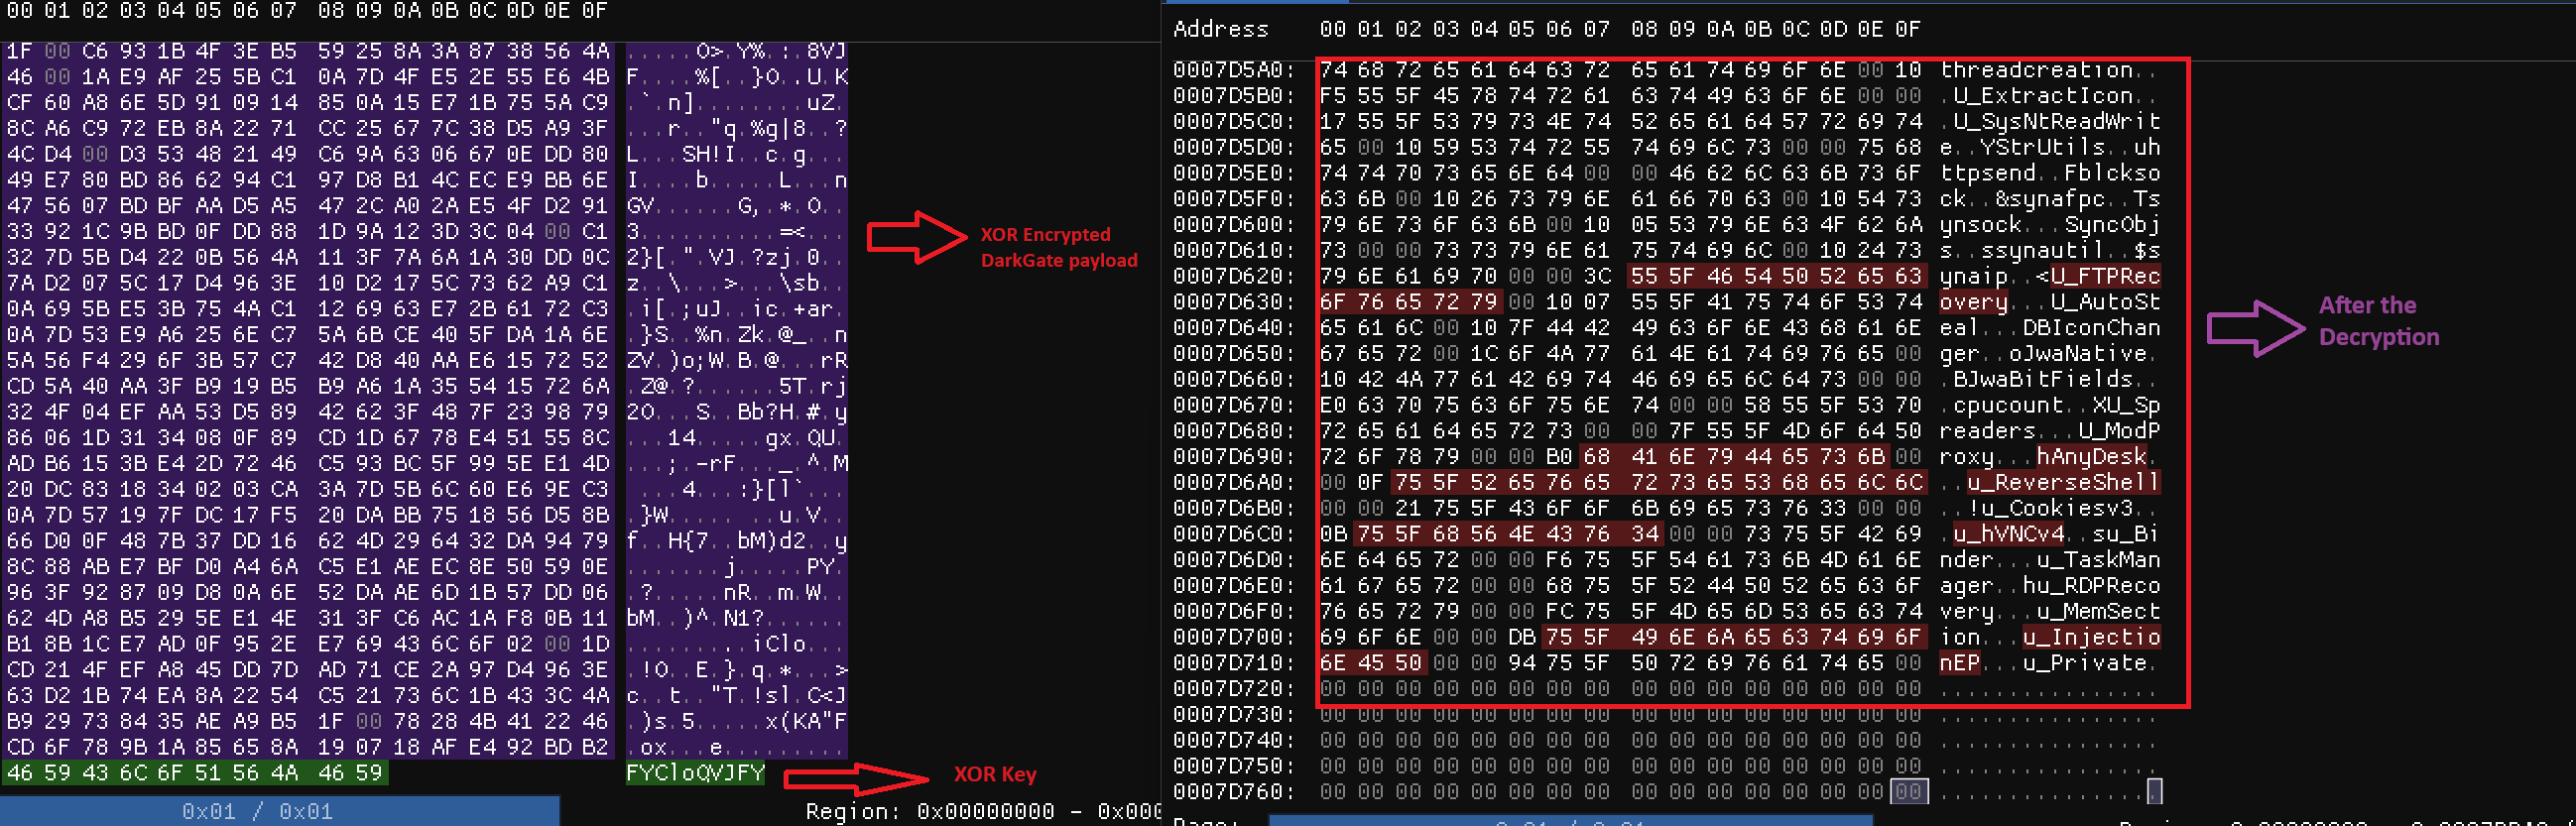The image size is (2576, 826).
Task: Click the highlighted u_ReverseShell string
Action: [2062, 482]
